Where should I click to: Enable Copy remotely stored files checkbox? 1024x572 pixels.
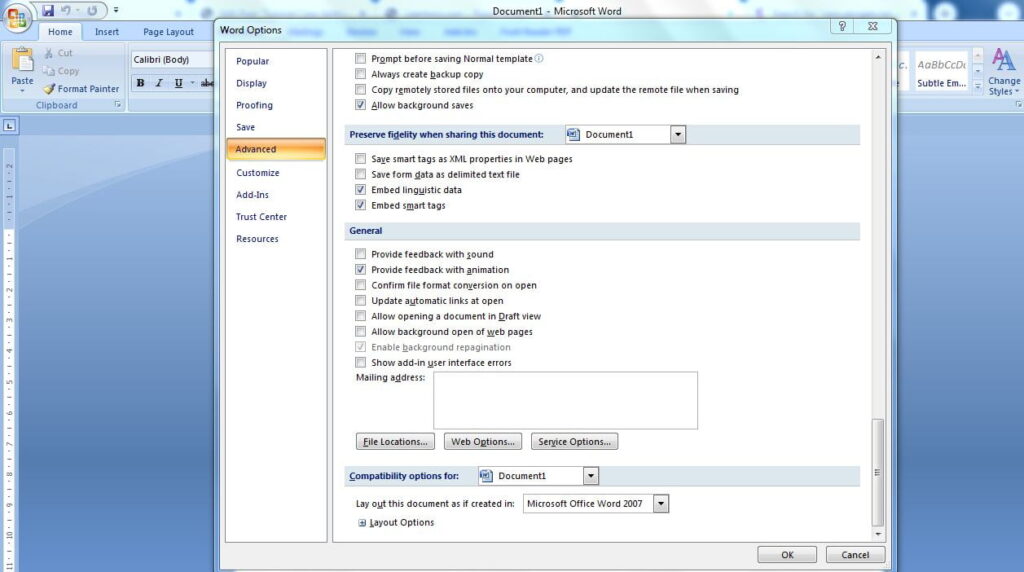click(360, 89)
